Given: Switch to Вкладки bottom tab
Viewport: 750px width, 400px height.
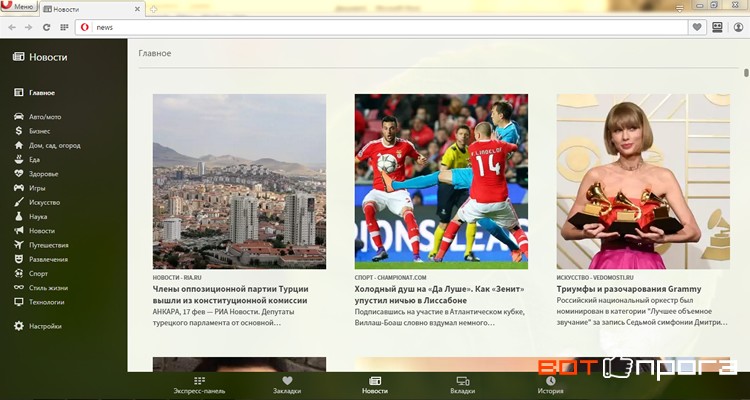Looking at the screenshot, I should click(x=463, y=386).
